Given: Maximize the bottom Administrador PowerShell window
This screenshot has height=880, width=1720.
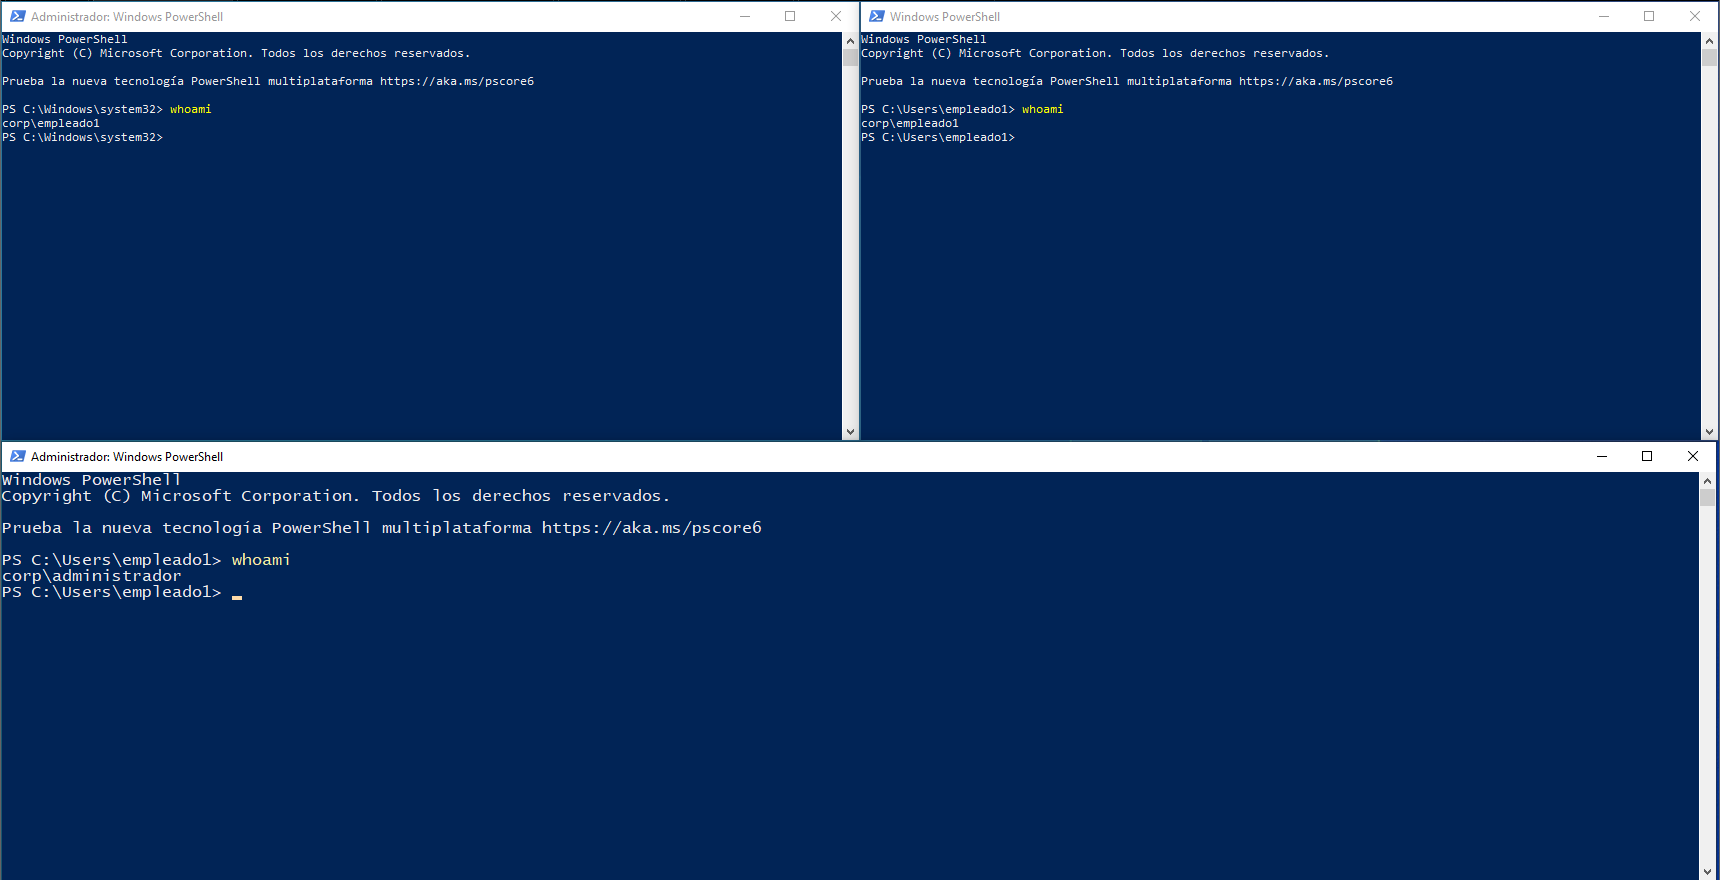Looking at the screenshot, I should (1647, 456).
